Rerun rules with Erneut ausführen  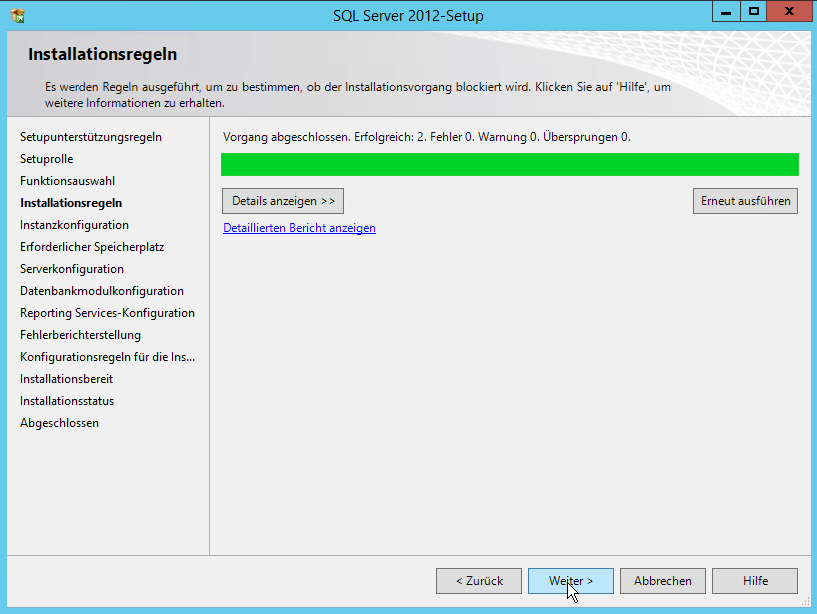(745, 201)
